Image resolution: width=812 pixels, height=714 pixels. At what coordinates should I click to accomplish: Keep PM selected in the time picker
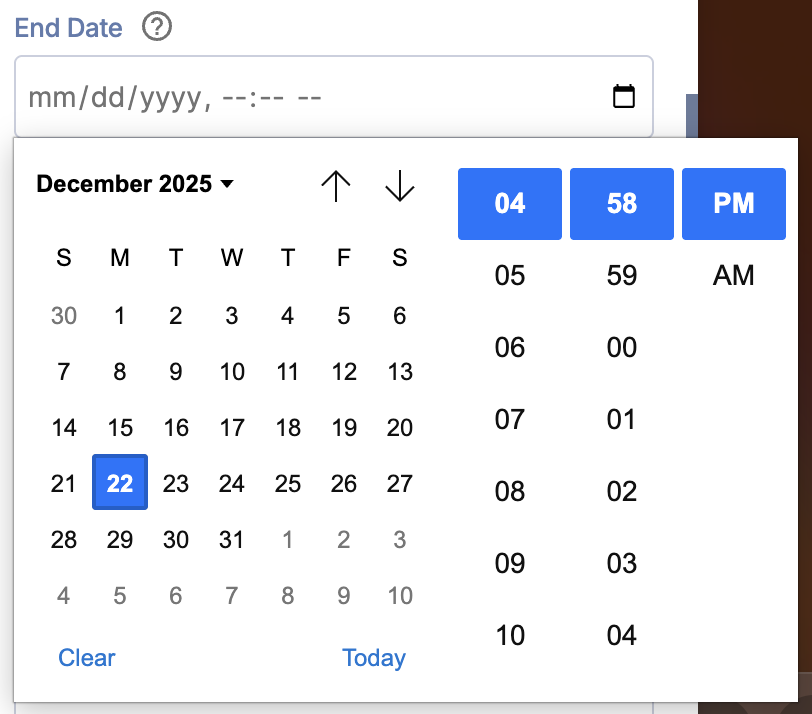click(x=733, y=204)
